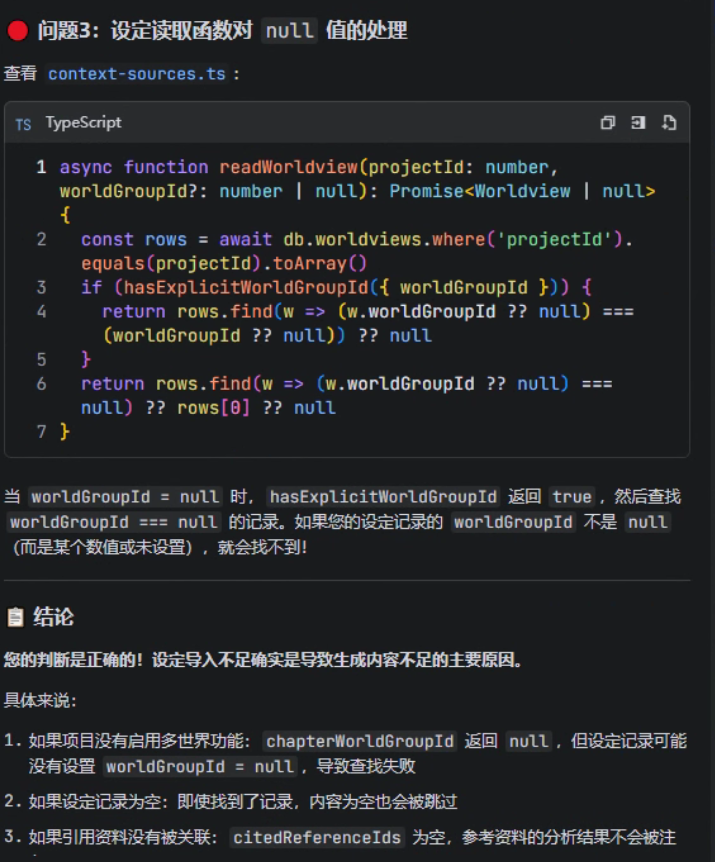Click line number 1 in the code
Image resolution: width=715 pixels, height=862 pixels.
pos(41,167)
